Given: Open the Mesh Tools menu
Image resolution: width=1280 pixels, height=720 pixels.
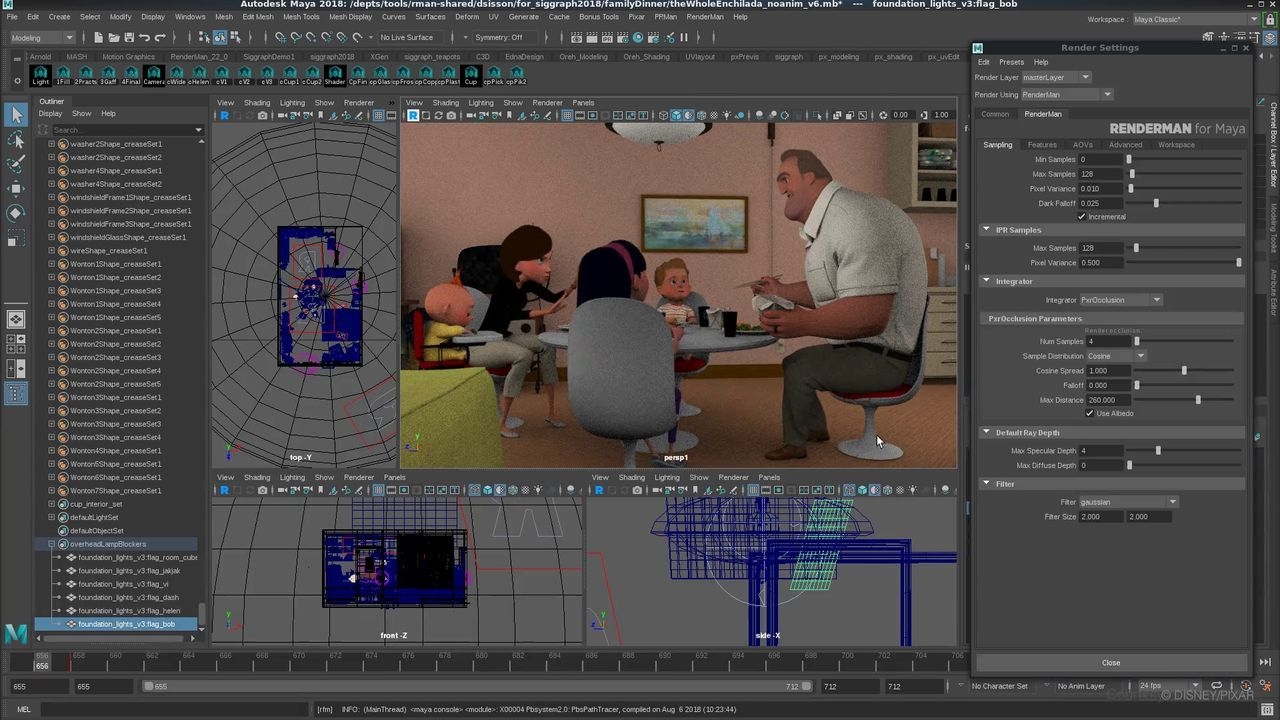Looking at the screenshot, I should click(301, 17).
